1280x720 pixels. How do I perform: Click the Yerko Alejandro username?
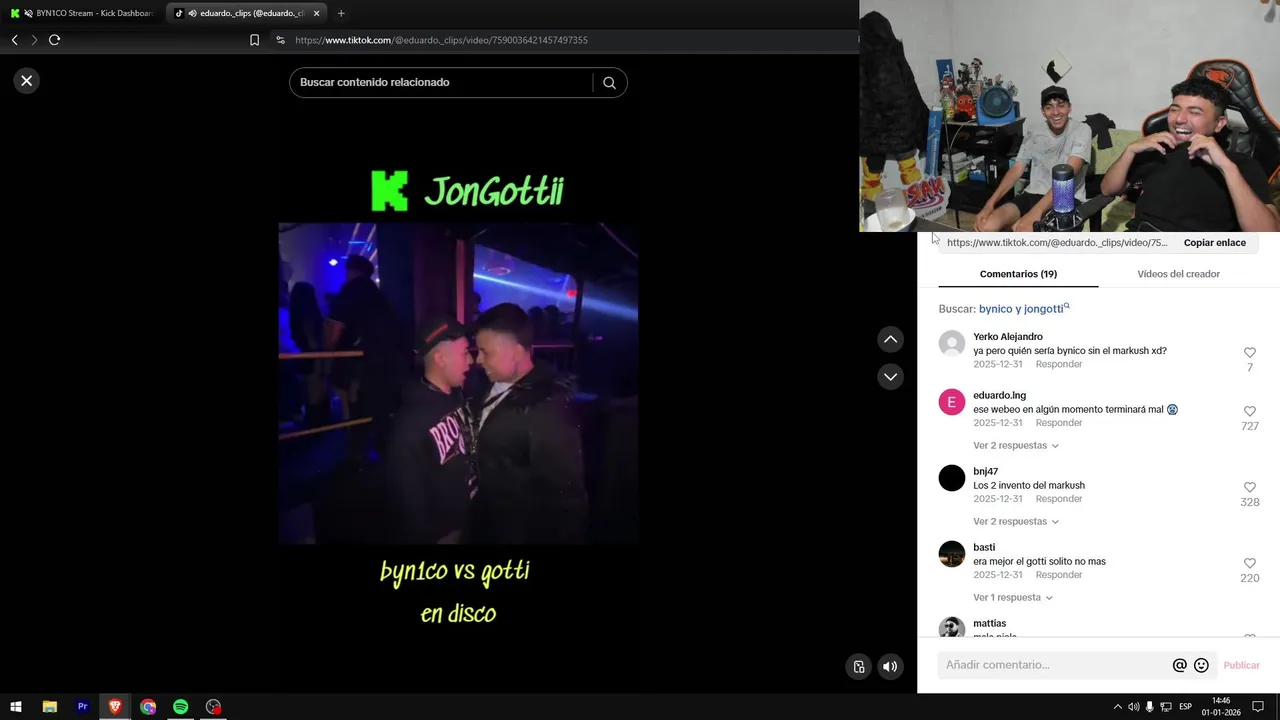[1008, 337]
